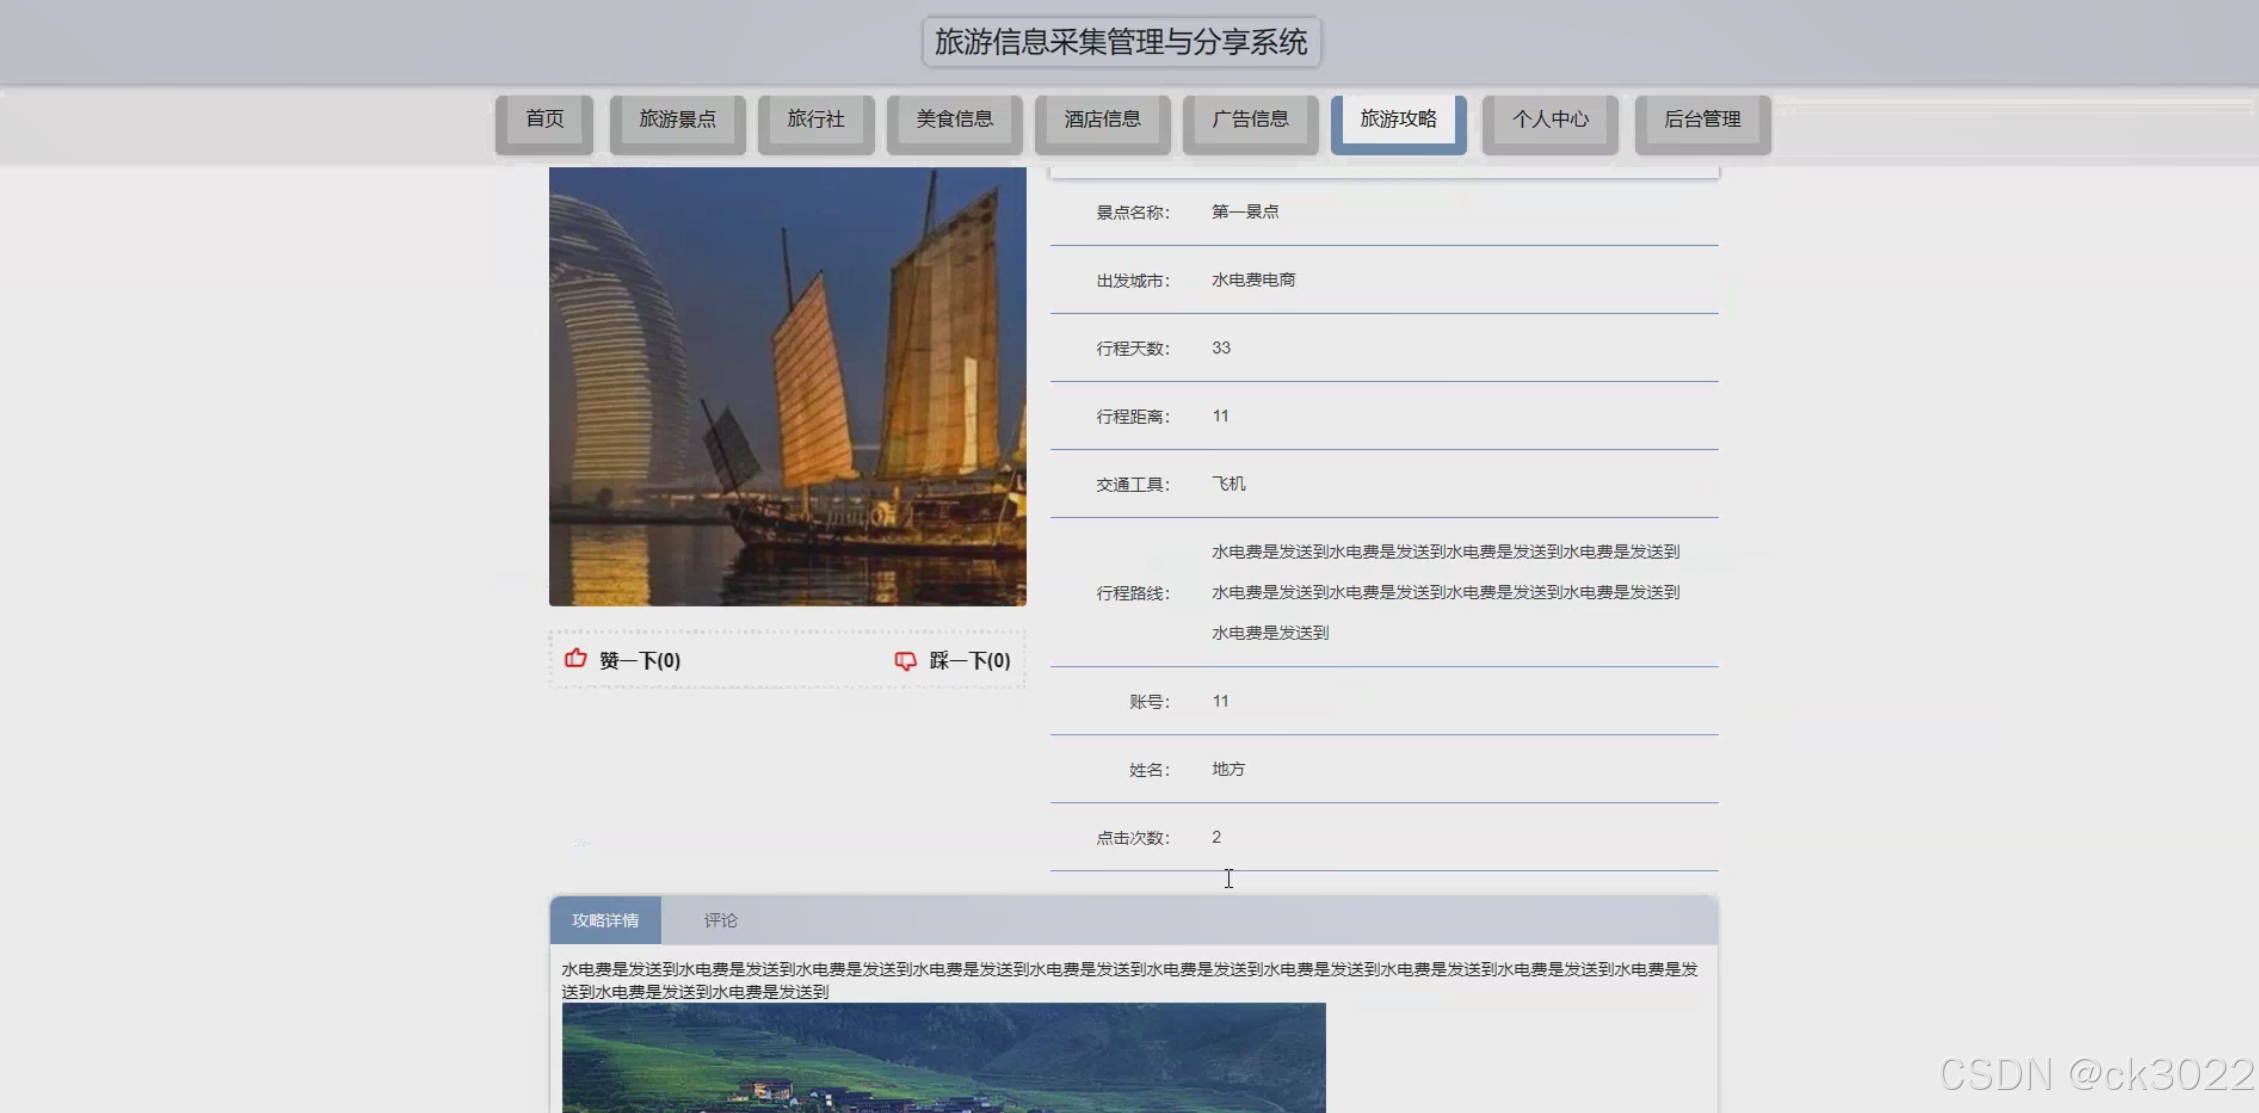Click the thumbs-up like icon
This screenshot has height=1113, width=2259.
[575, 659]
